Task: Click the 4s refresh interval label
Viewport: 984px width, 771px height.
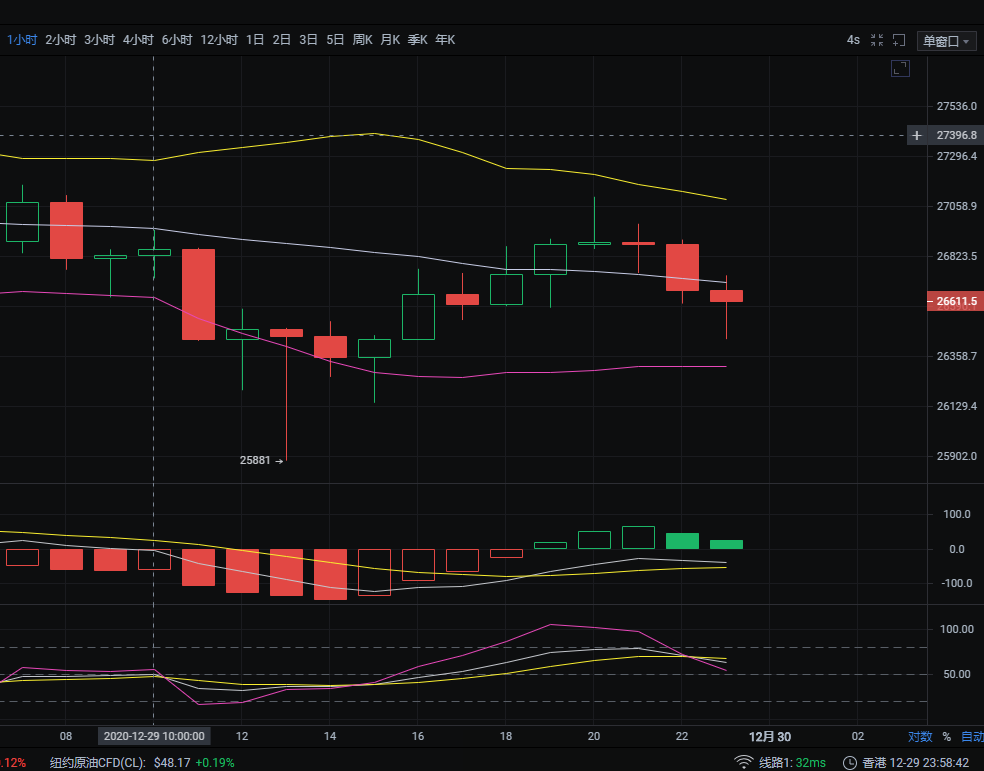Action: (x=853, y=40)
